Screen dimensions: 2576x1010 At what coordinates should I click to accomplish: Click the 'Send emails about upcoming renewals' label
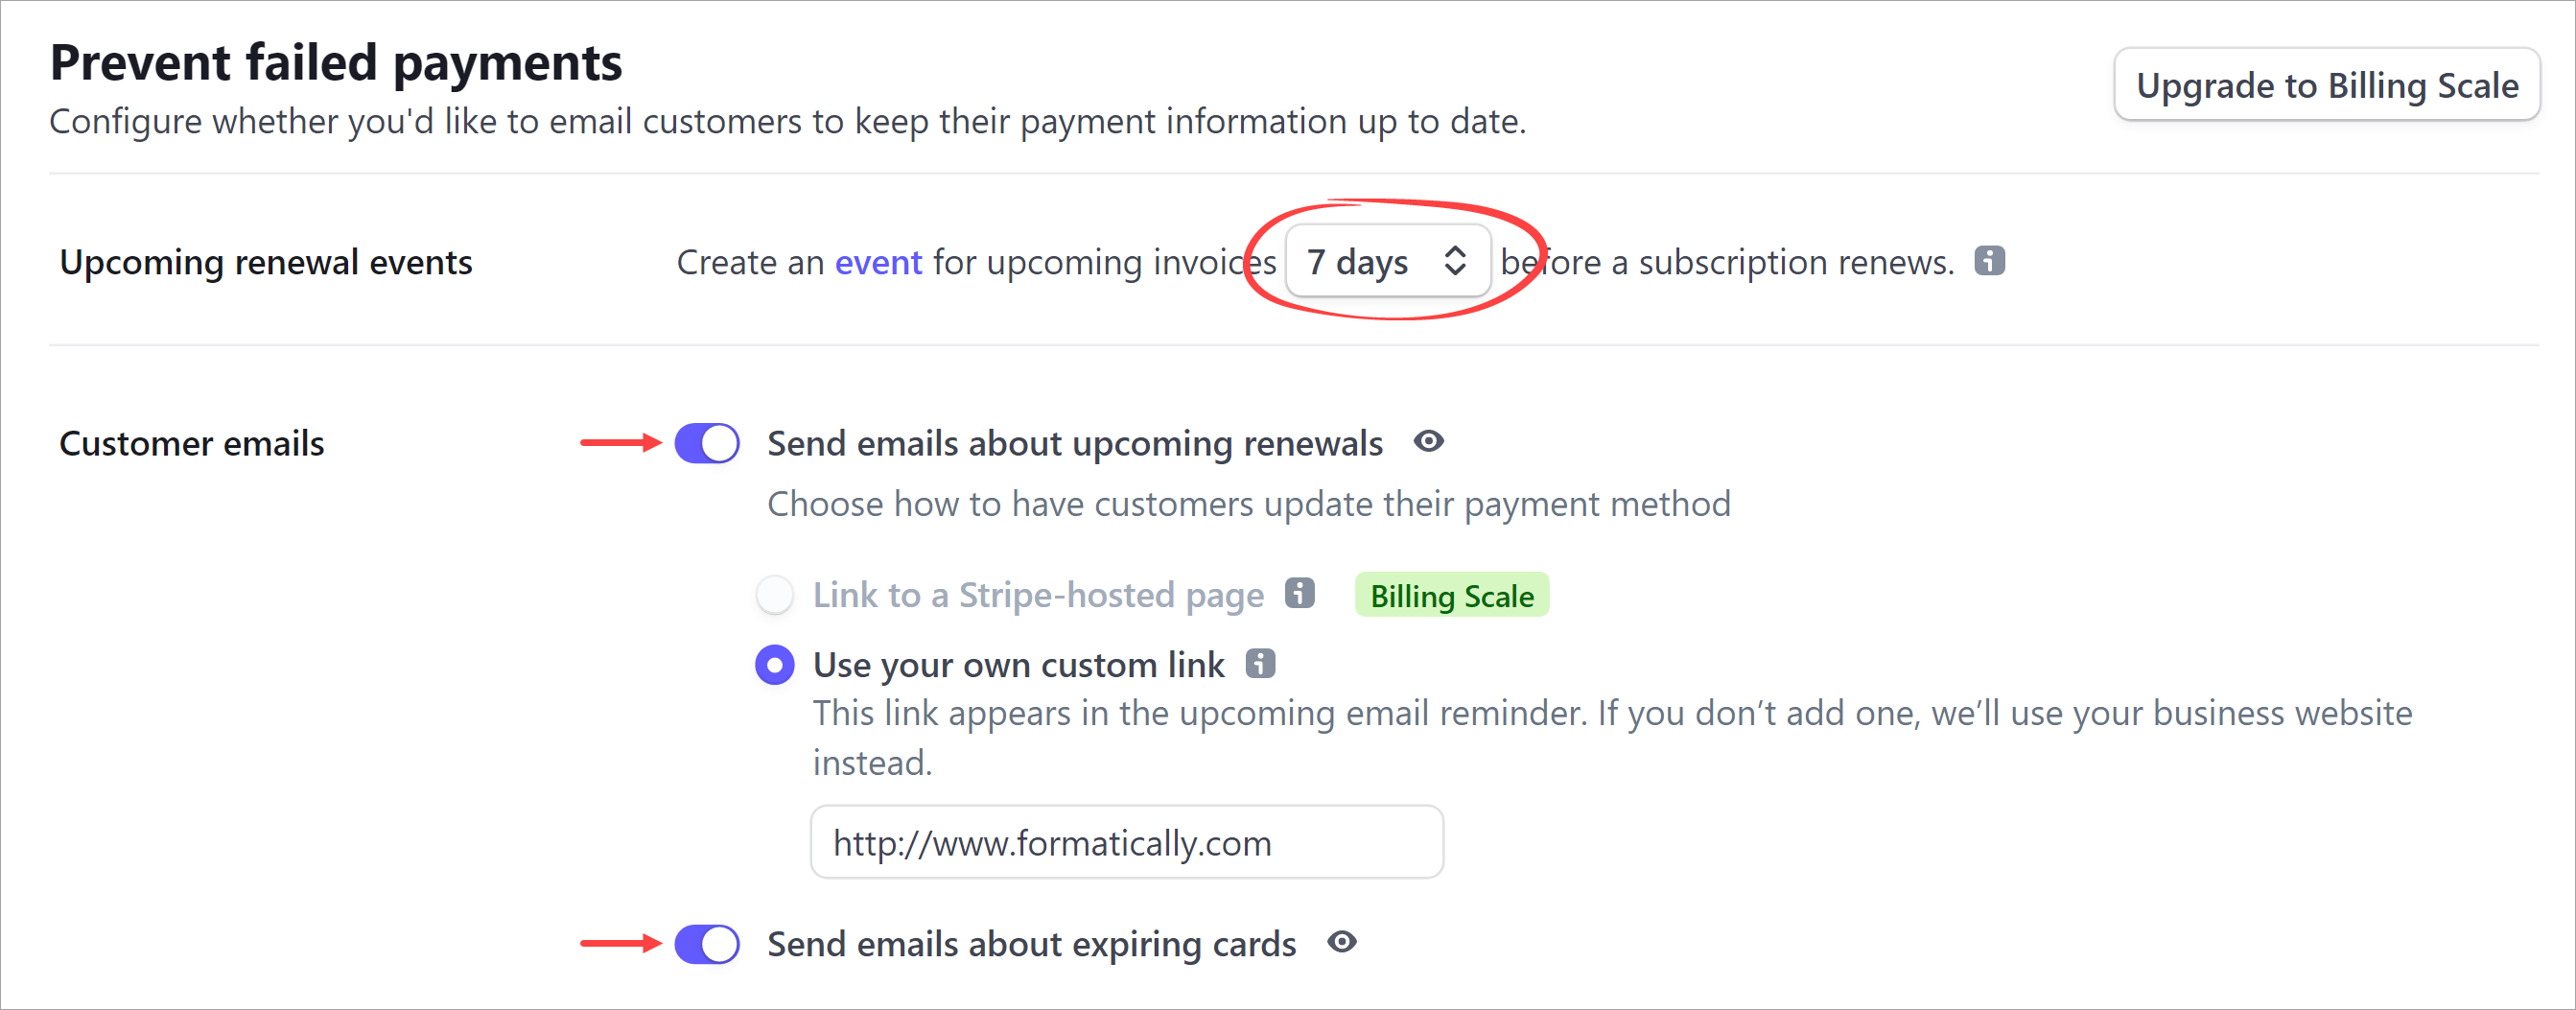(1075, 444)
